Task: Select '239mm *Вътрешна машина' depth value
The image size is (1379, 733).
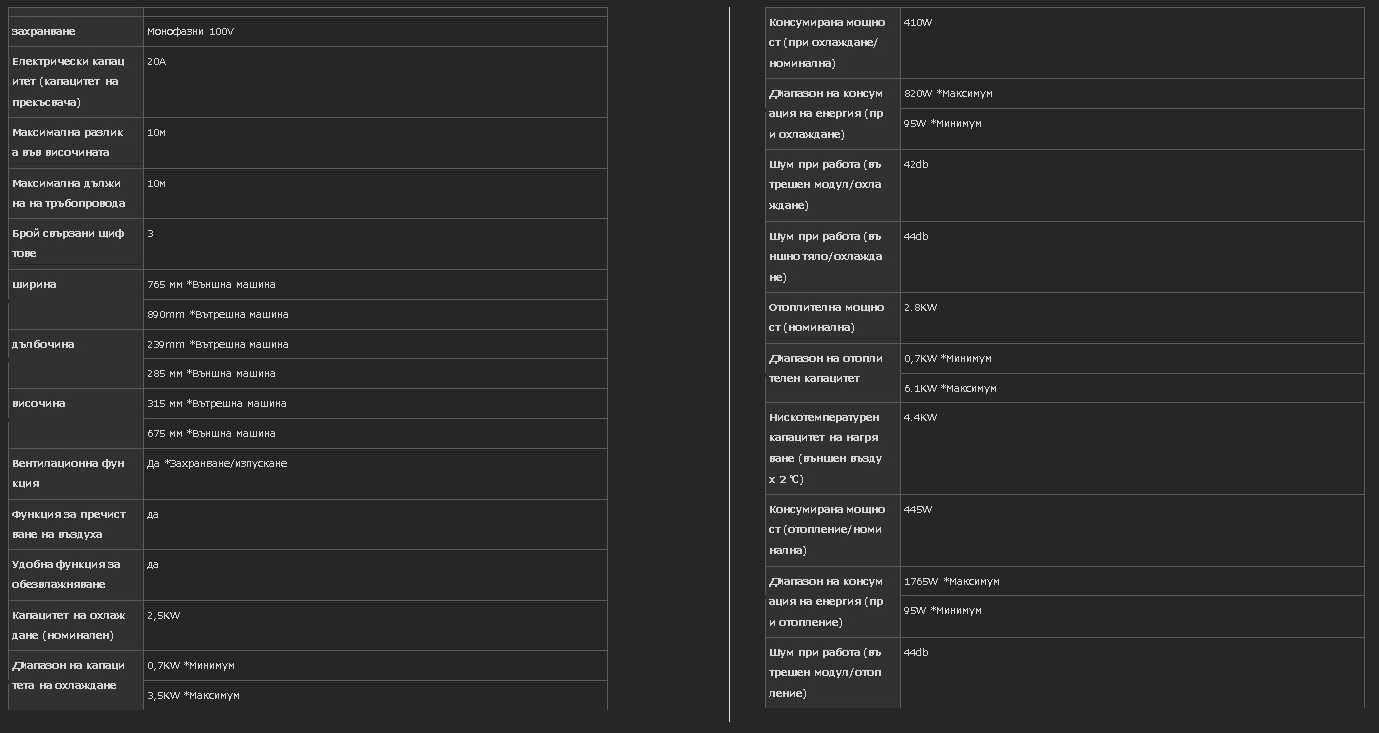Action: (217, 344)
